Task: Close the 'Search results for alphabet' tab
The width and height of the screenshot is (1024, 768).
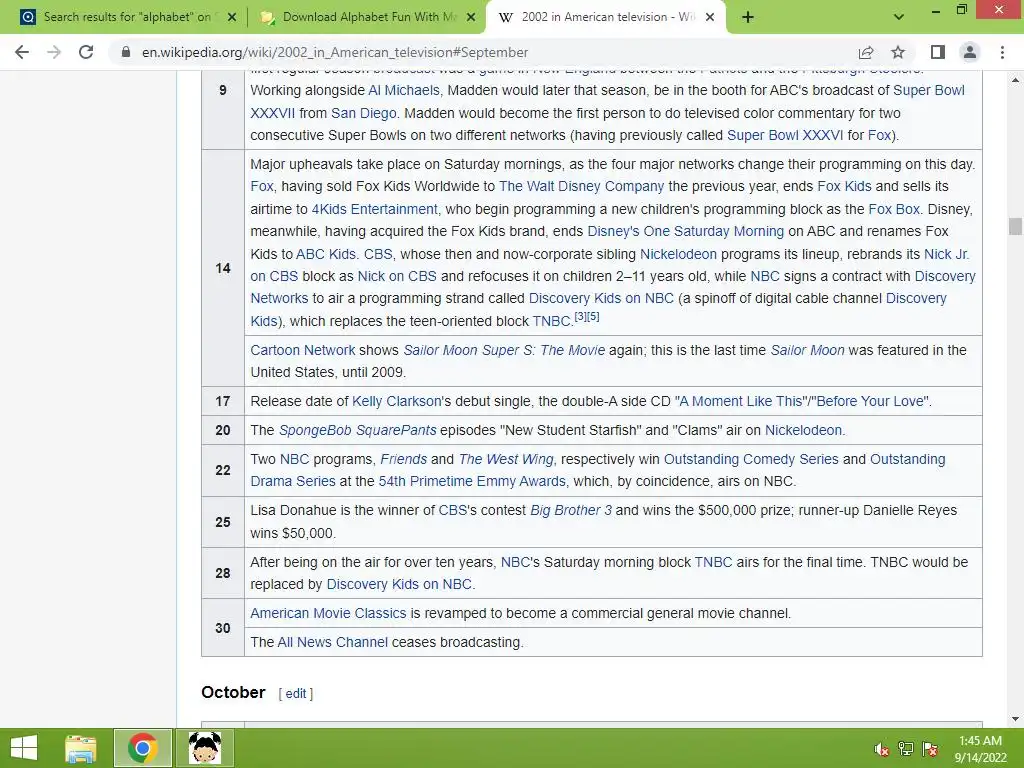Action: 231,17
